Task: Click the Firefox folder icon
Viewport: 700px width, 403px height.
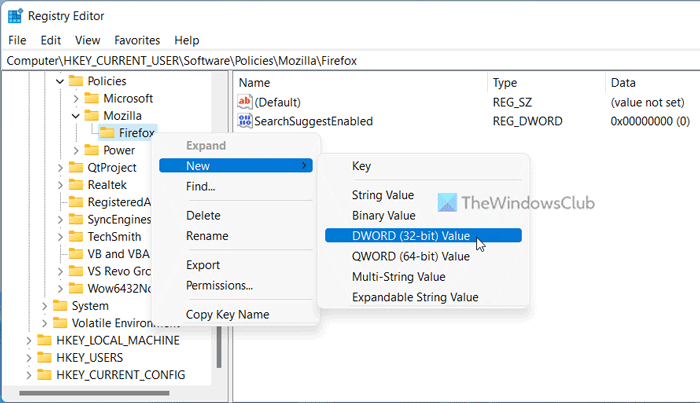Action: (x=107, y=133)
